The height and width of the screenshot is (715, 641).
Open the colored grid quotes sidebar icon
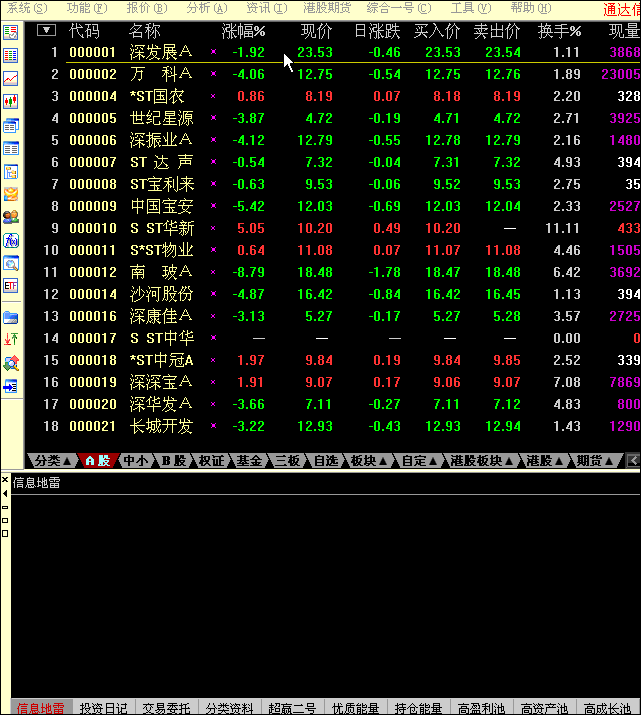(x=10, y=56)
